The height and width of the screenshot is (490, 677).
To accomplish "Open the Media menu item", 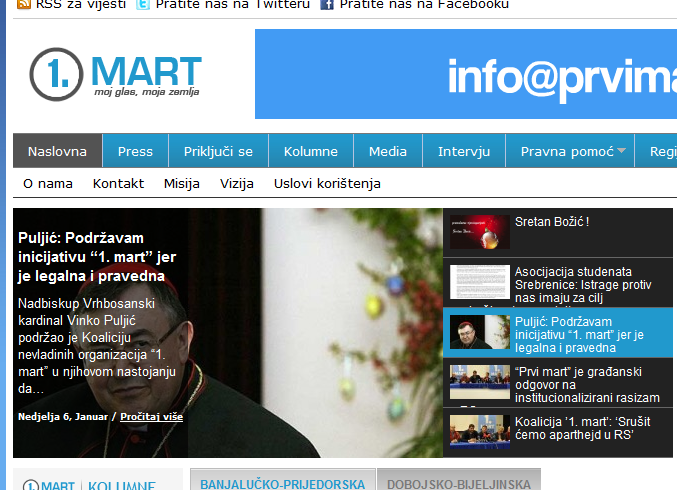I will point(387,151).
